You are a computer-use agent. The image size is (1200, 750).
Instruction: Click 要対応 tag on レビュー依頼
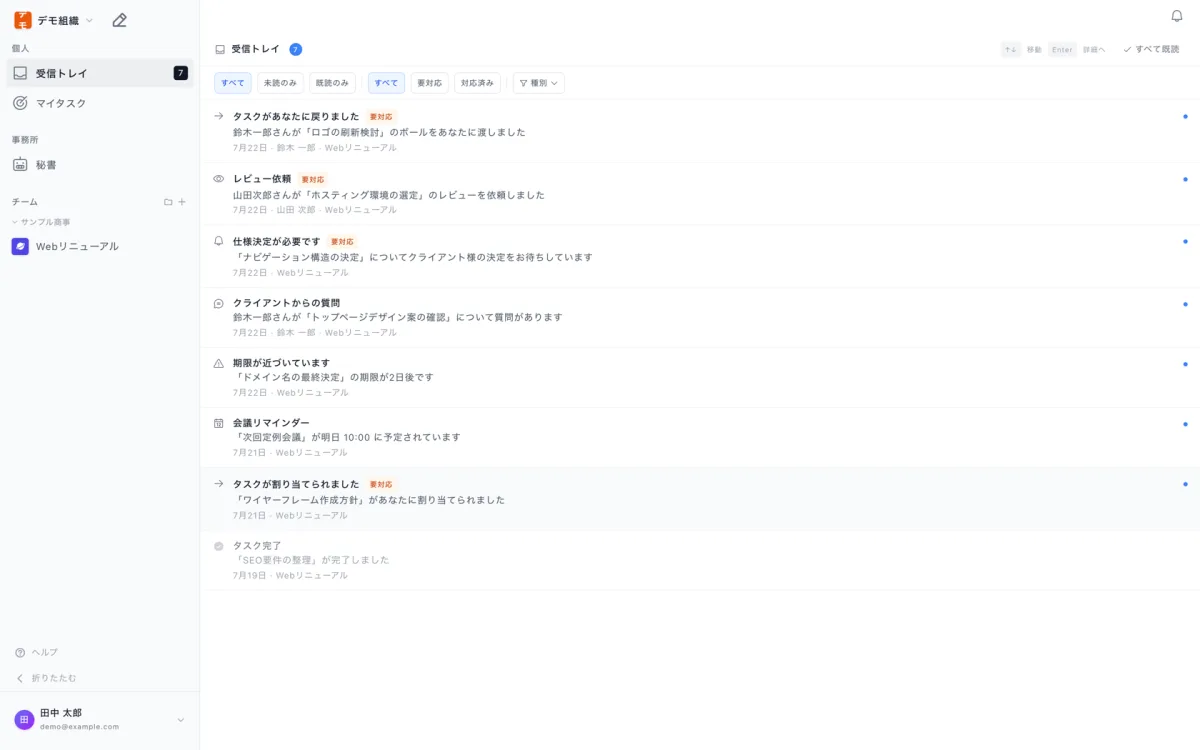coord(313,179)
